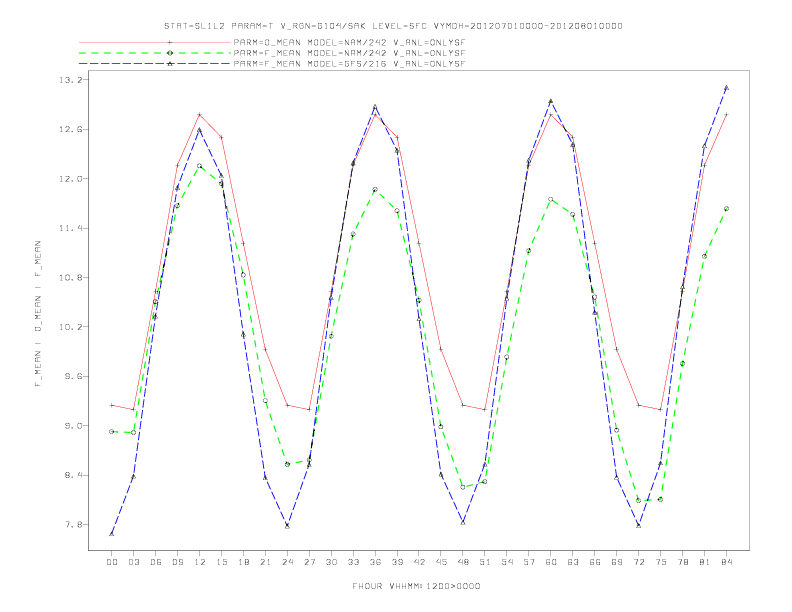Click x-axis tick label 18
This screenshot has width=792, height=612.
pyautogui.click(x=243, y=562)
